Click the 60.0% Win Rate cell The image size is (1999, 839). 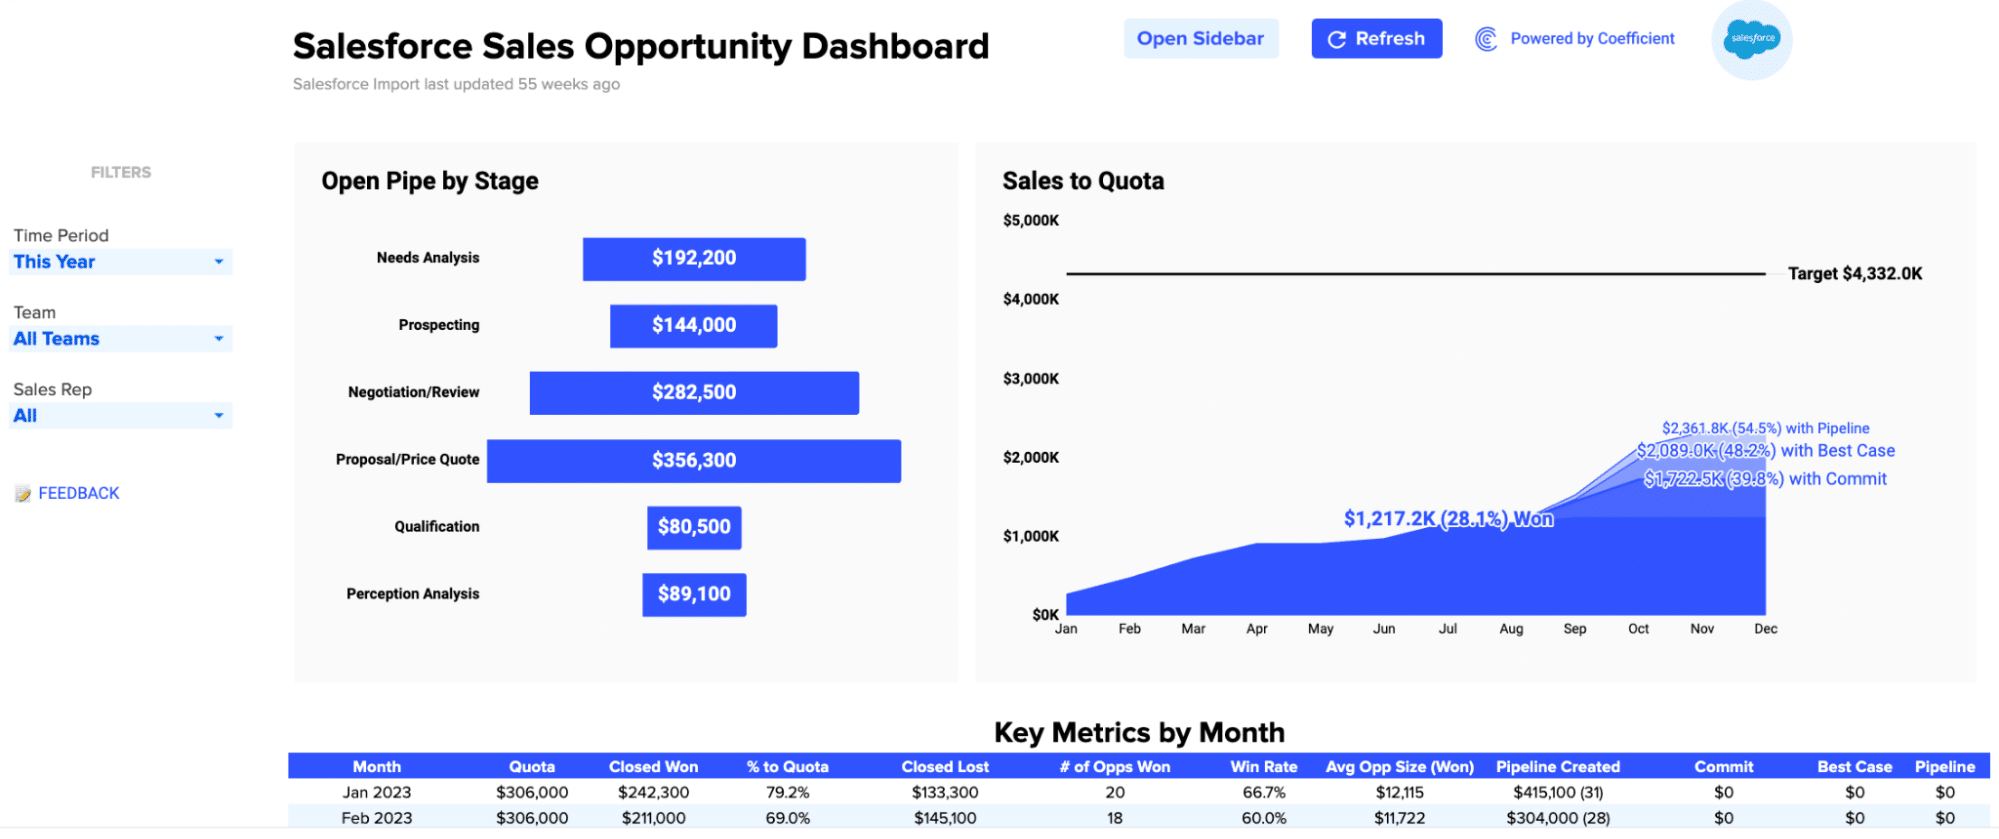click(1264, 818)
